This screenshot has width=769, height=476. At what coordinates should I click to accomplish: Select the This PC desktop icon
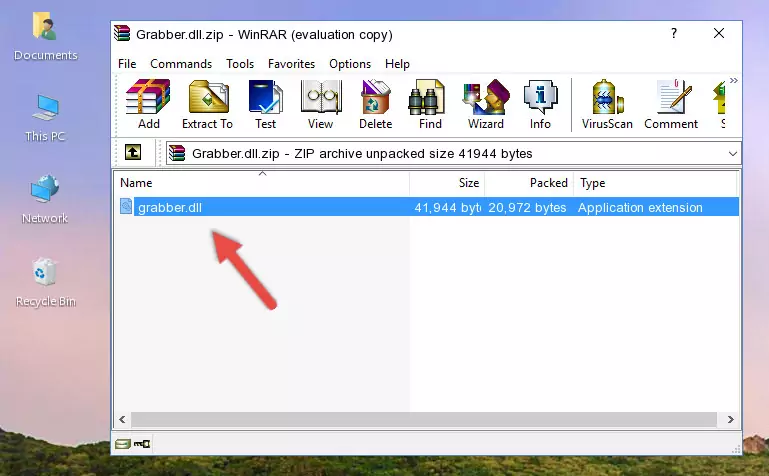[45, 118]
